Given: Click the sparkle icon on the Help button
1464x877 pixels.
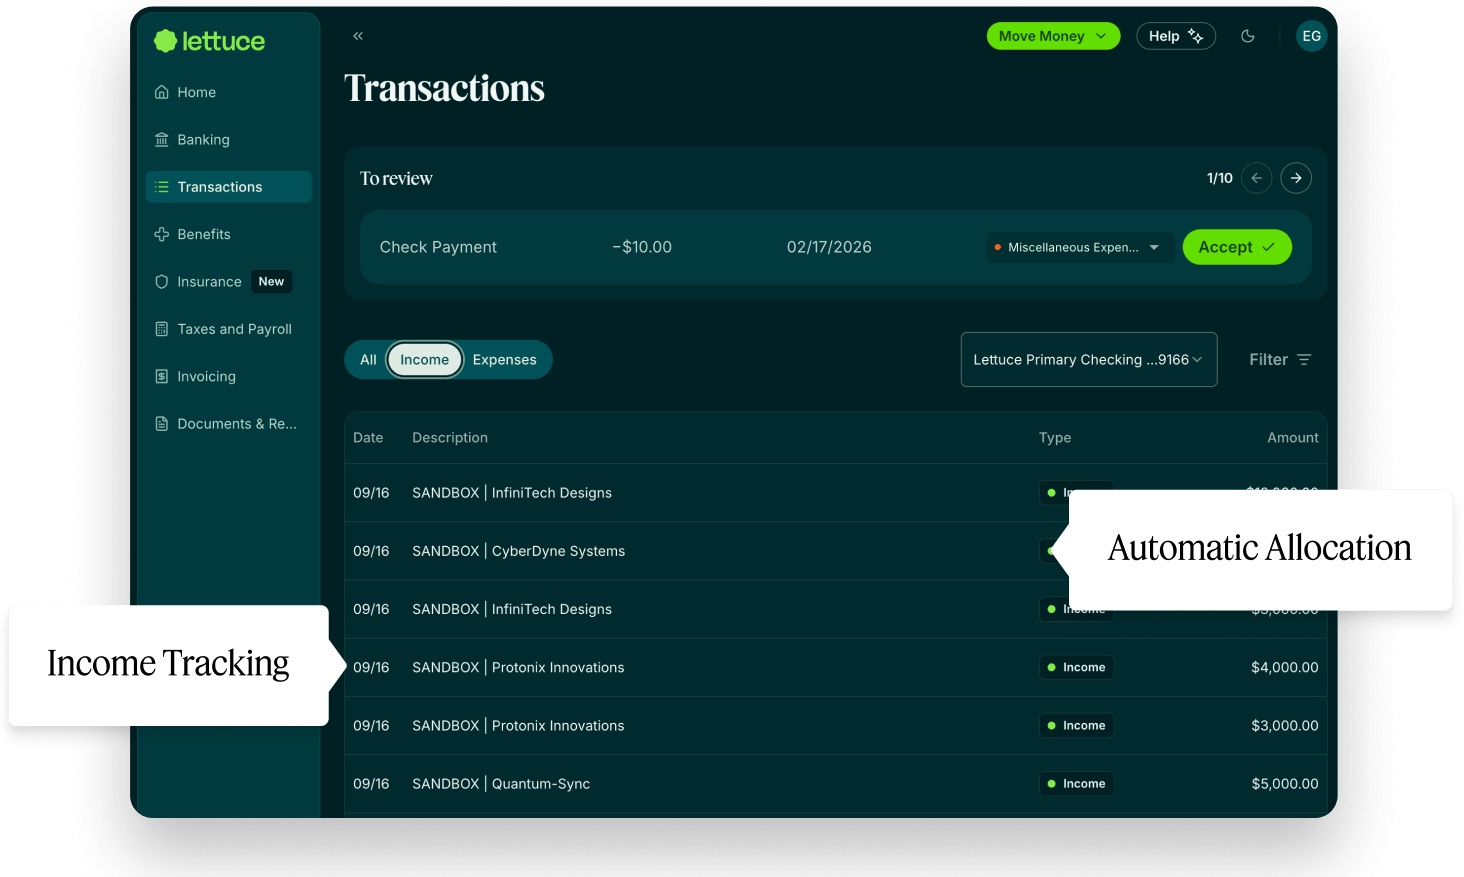Looking at the screenshot, I should (x=1195, y=36).
